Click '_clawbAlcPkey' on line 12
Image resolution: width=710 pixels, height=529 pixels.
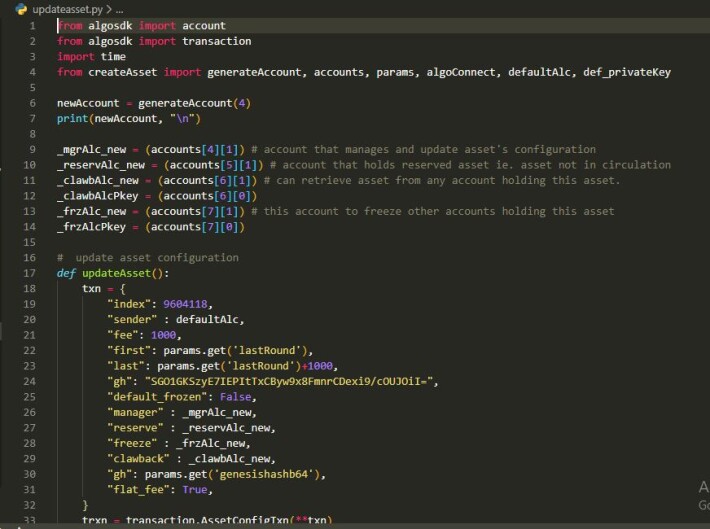point(98,196)
